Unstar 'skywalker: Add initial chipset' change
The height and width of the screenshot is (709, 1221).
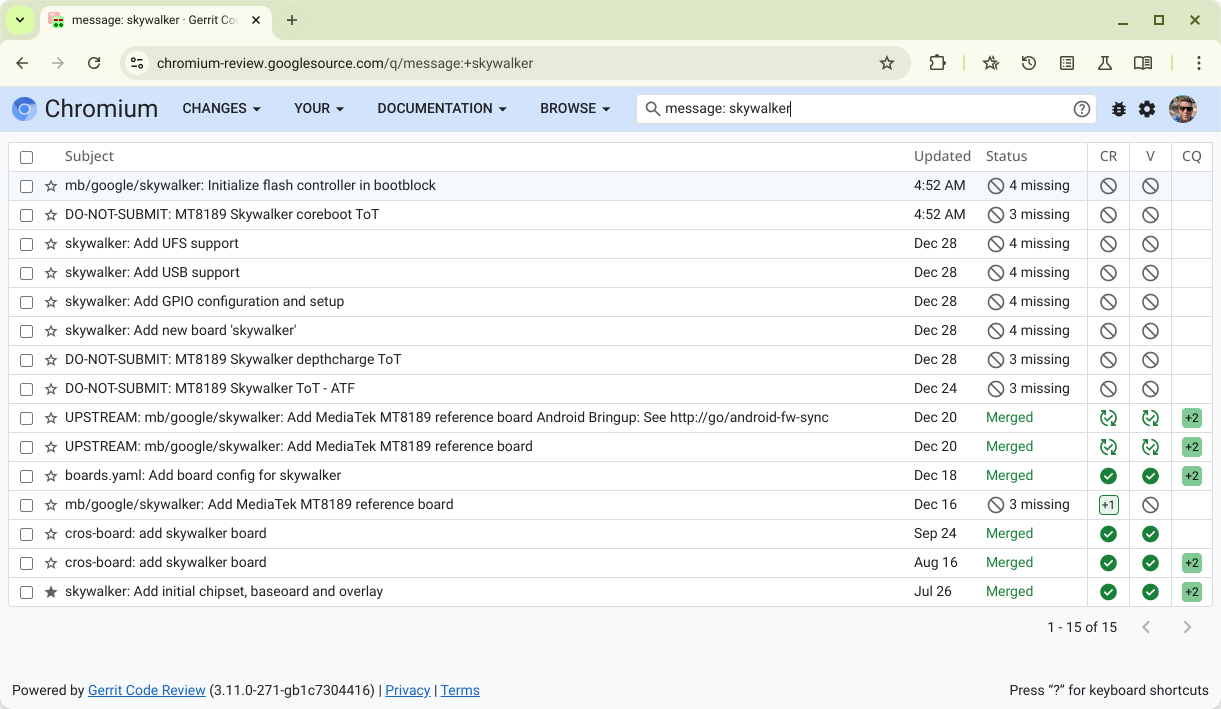pyautogui.click(x=51, y=592)
